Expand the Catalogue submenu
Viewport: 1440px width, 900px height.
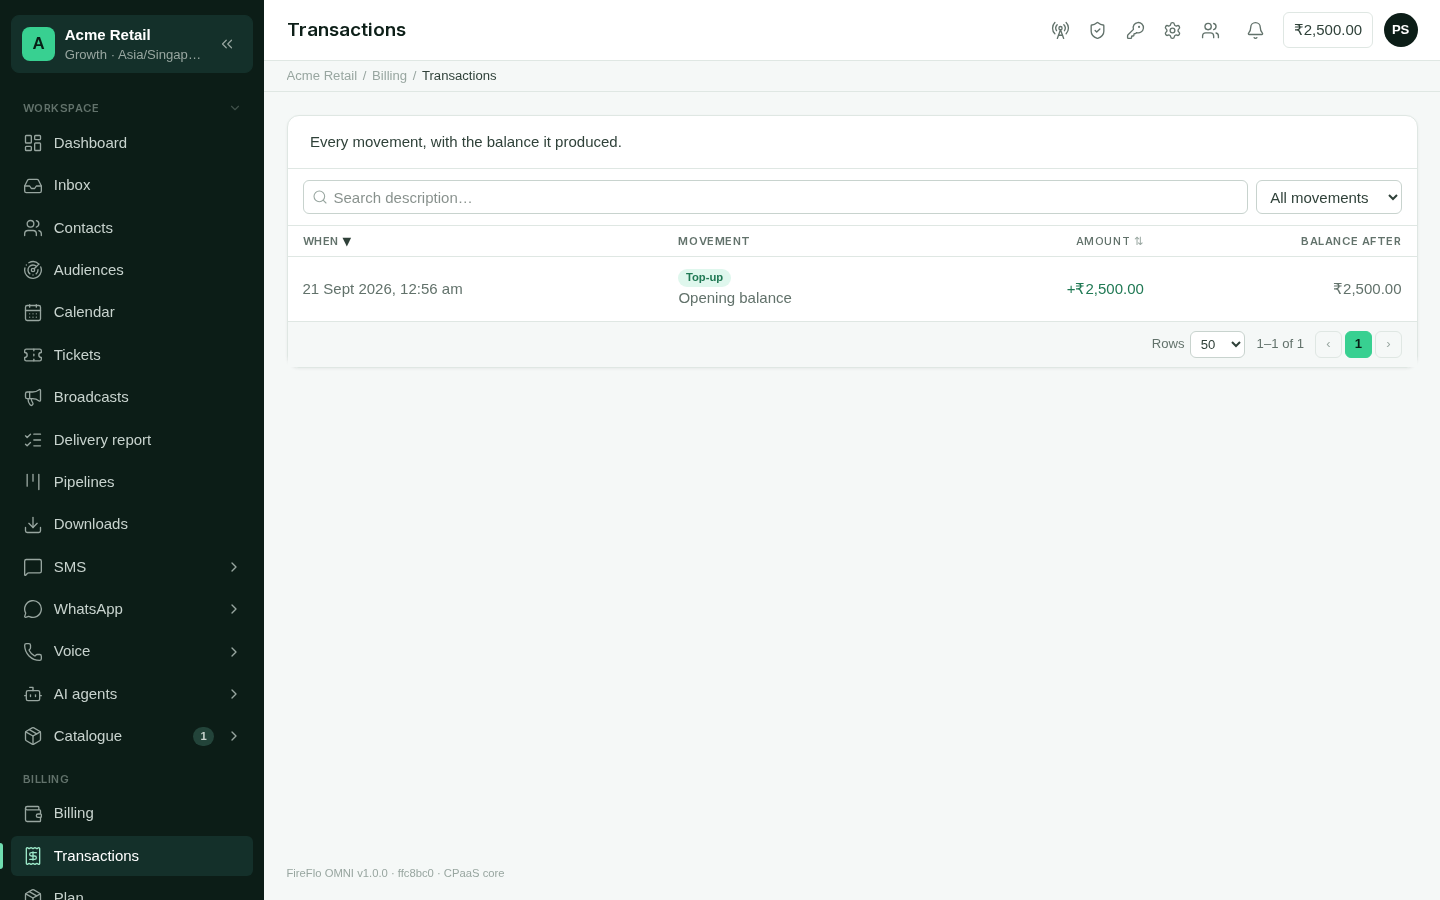pos(234,736)
